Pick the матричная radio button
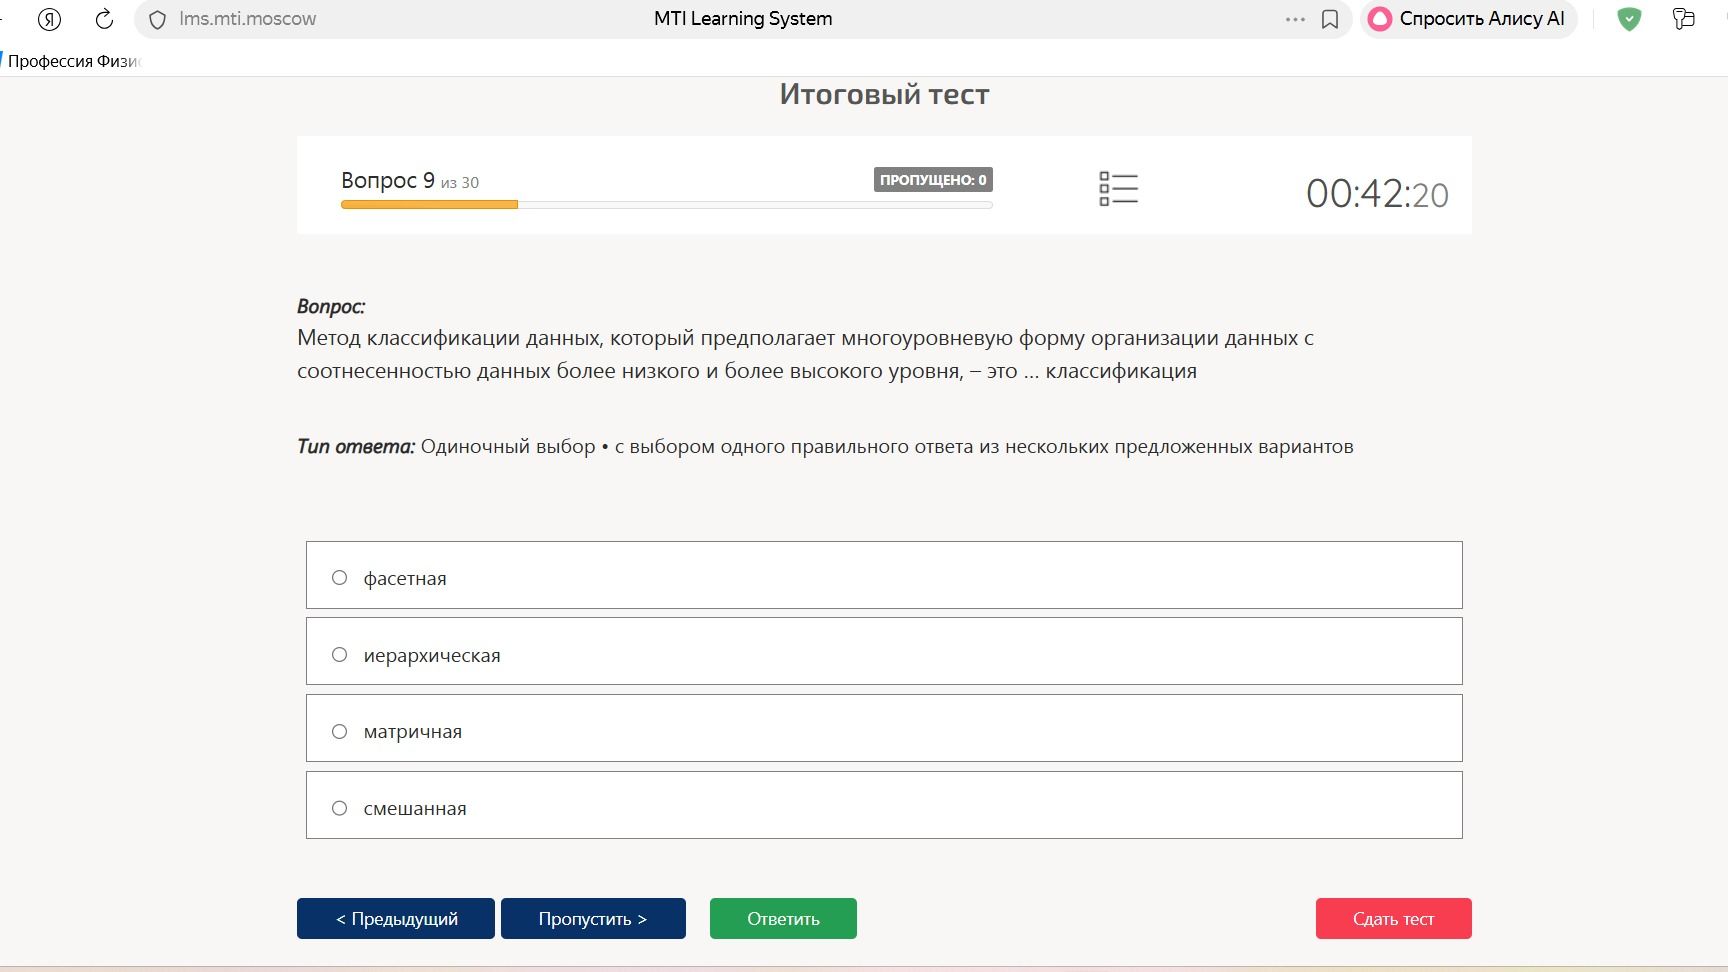 pos(339,731)
